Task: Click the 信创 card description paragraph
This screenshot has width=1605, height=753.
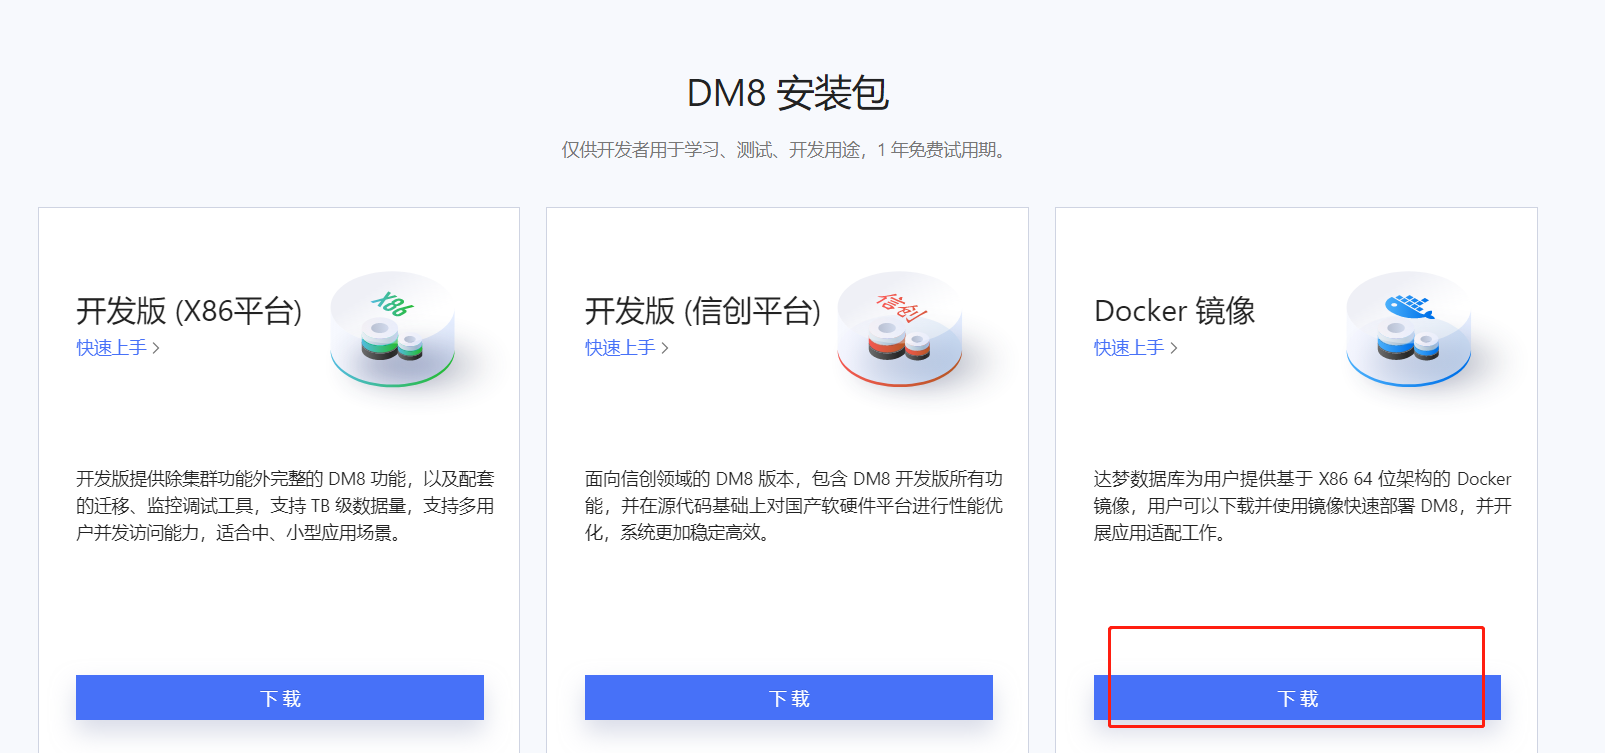Action: tap(794, 506)
